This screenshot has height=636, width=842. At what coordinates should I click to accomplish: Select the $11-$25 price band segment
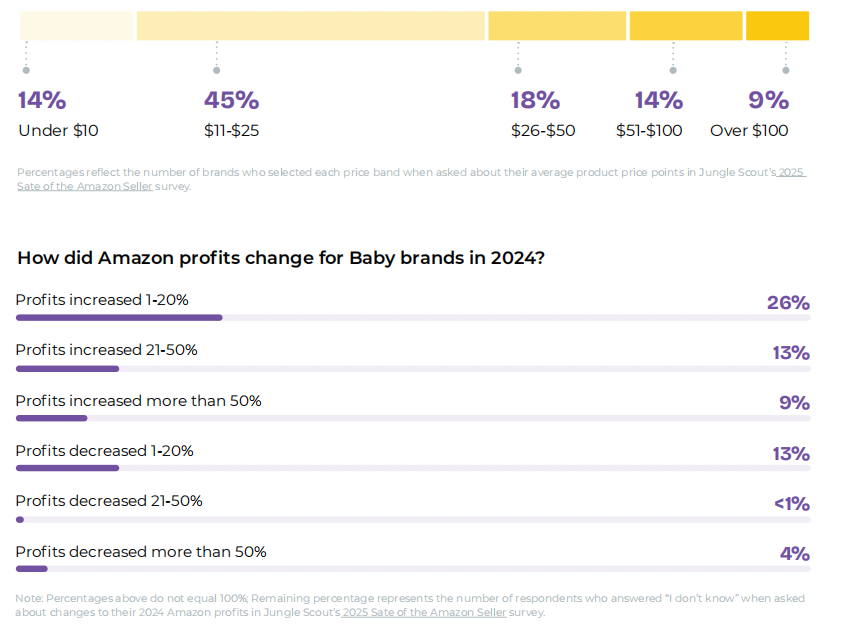(x=310, y=26)
